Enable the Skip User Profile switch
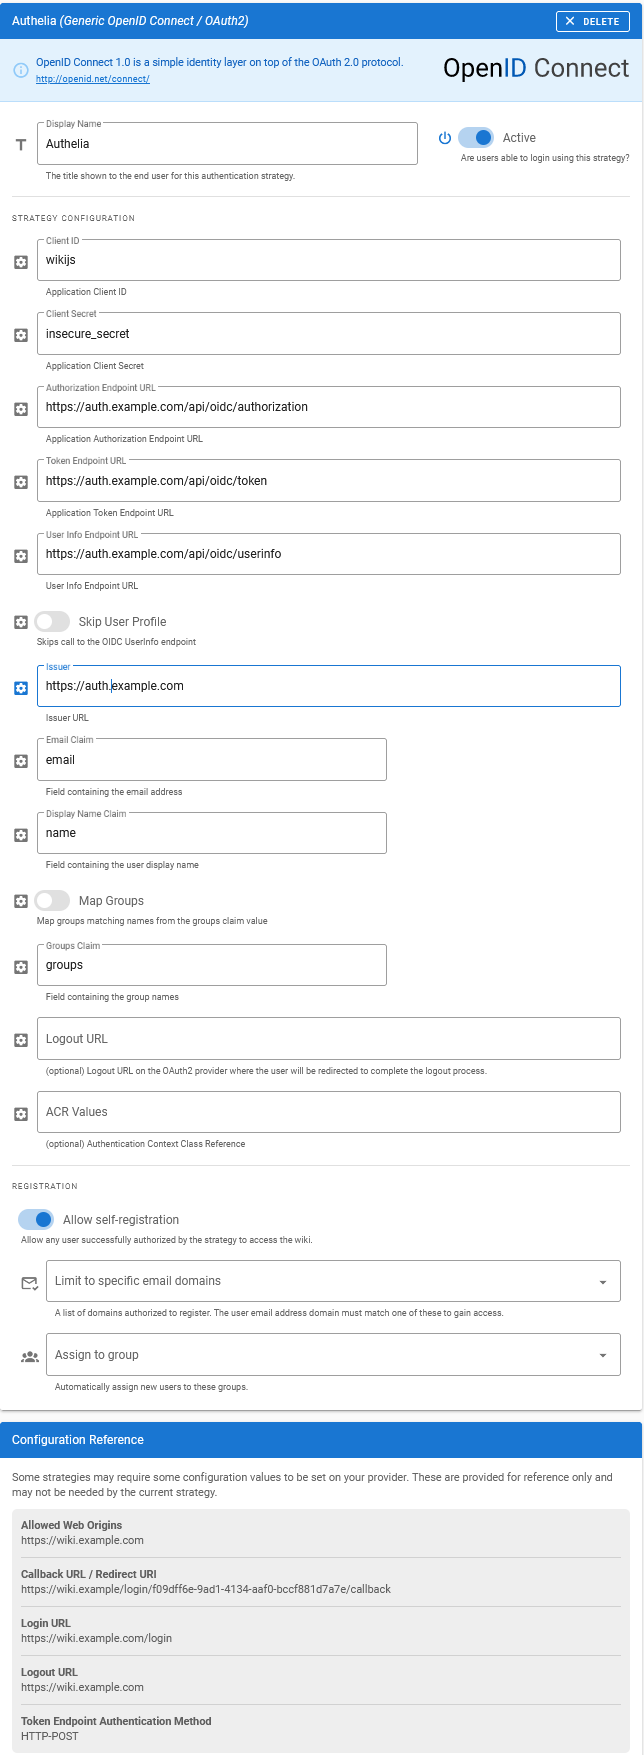 52,622
